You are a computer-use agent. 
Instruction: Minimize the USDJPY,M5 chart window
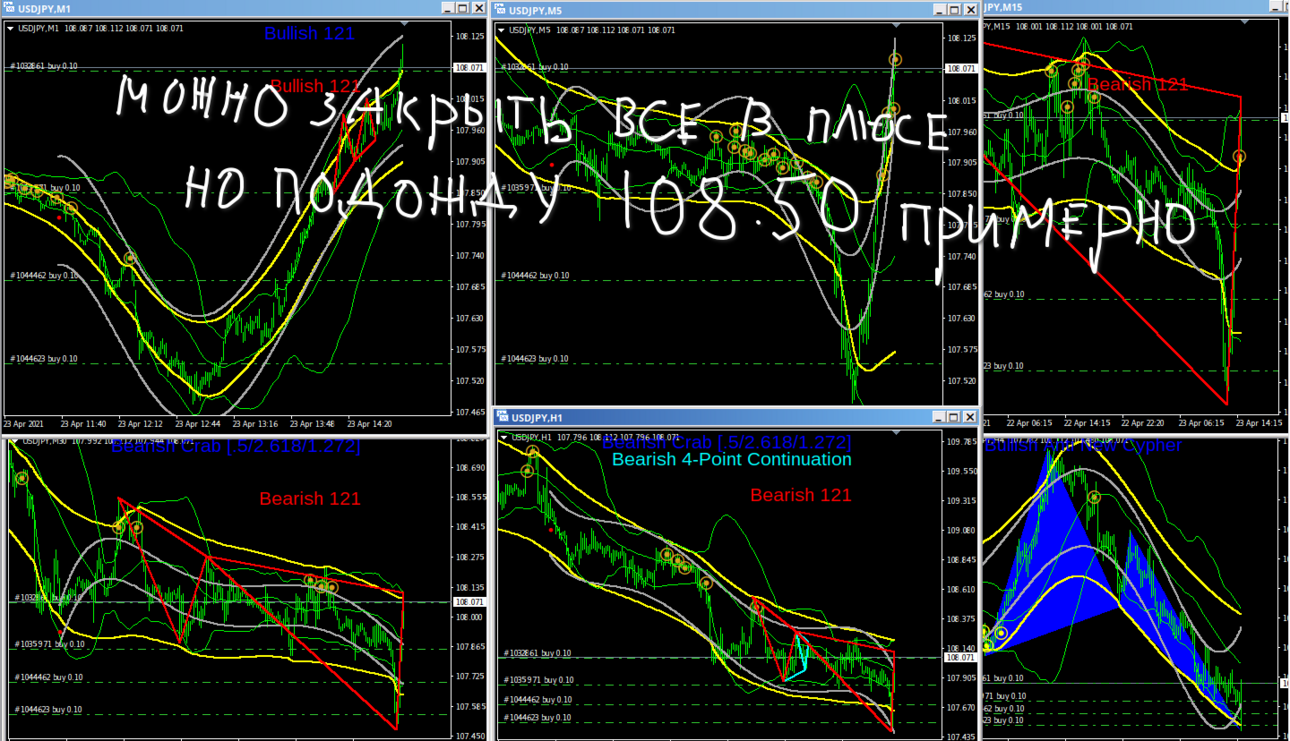(940, 10)
